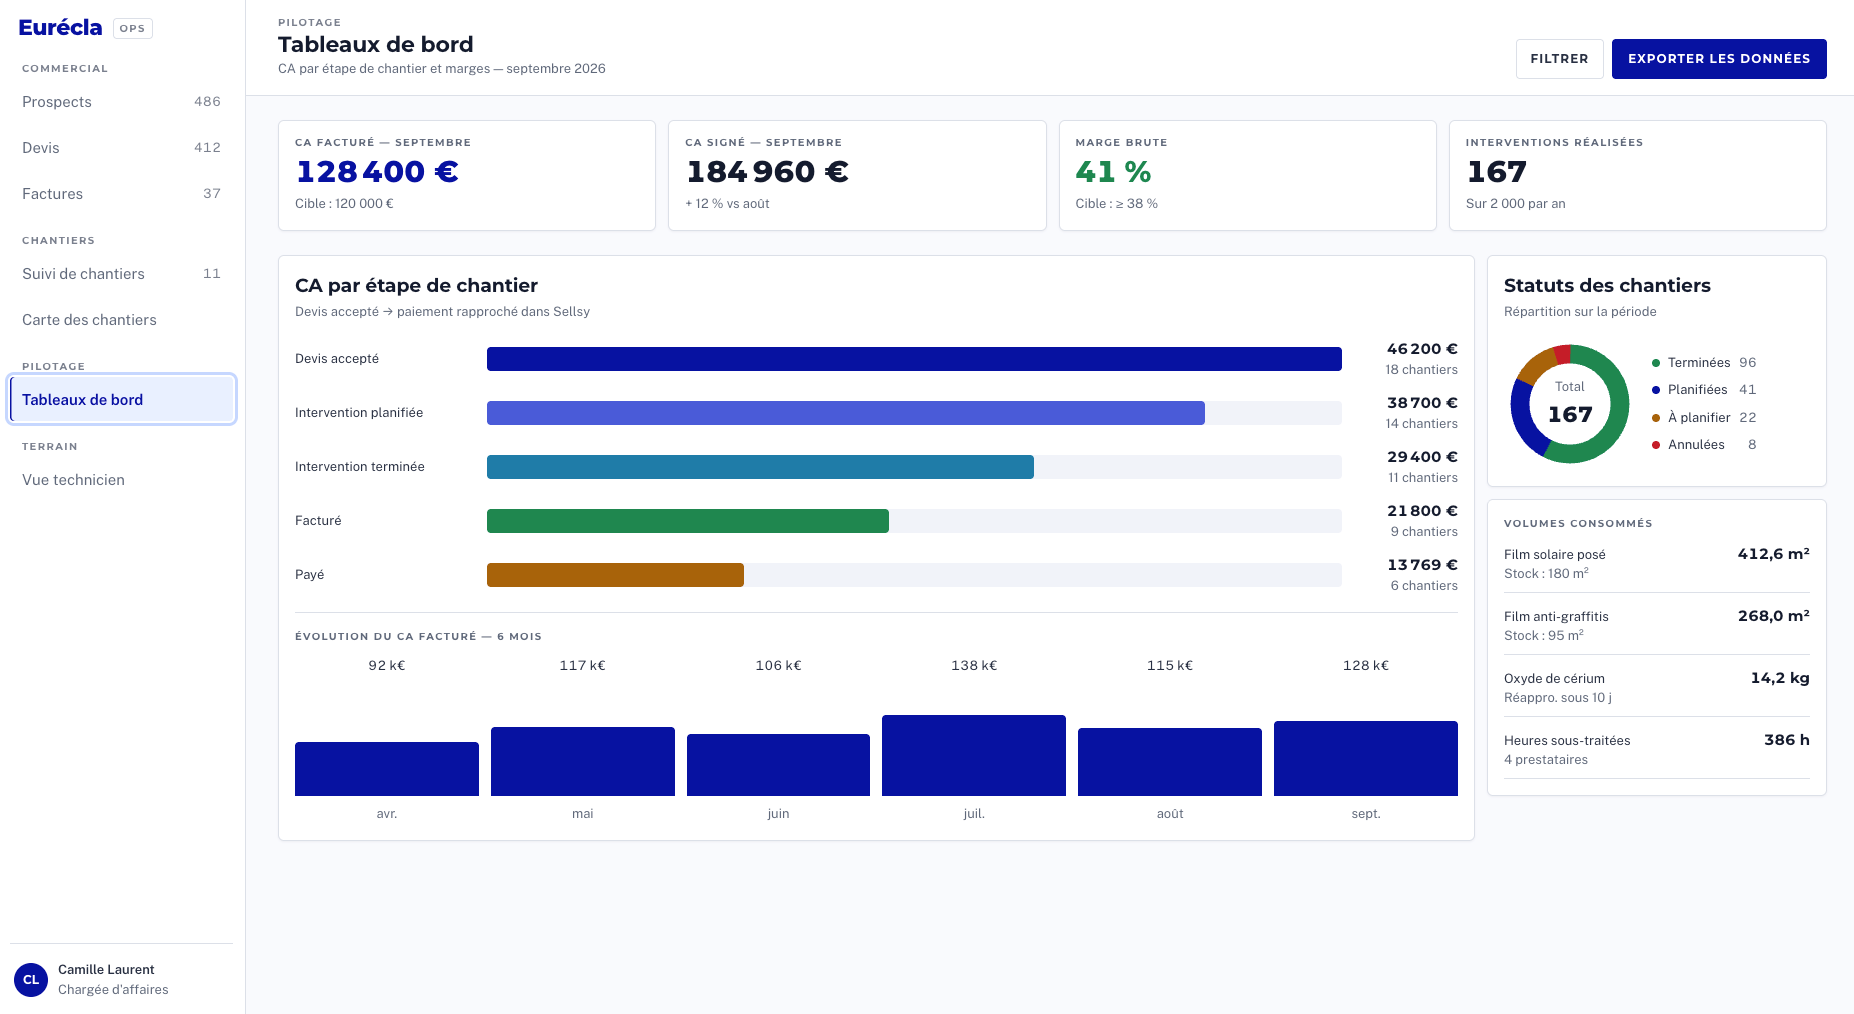Click the Marge brute KPI card

tap(1247, 175)
